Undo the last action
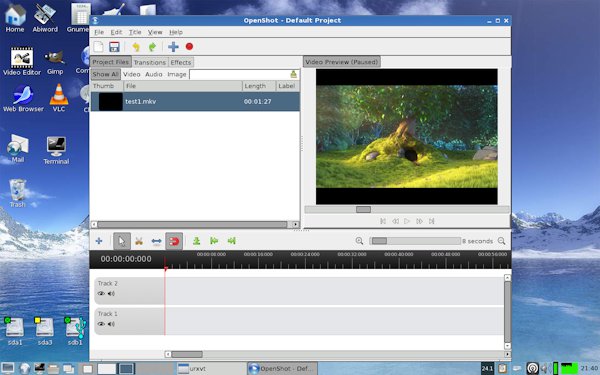The image size is (600, 375). (136, 47)
